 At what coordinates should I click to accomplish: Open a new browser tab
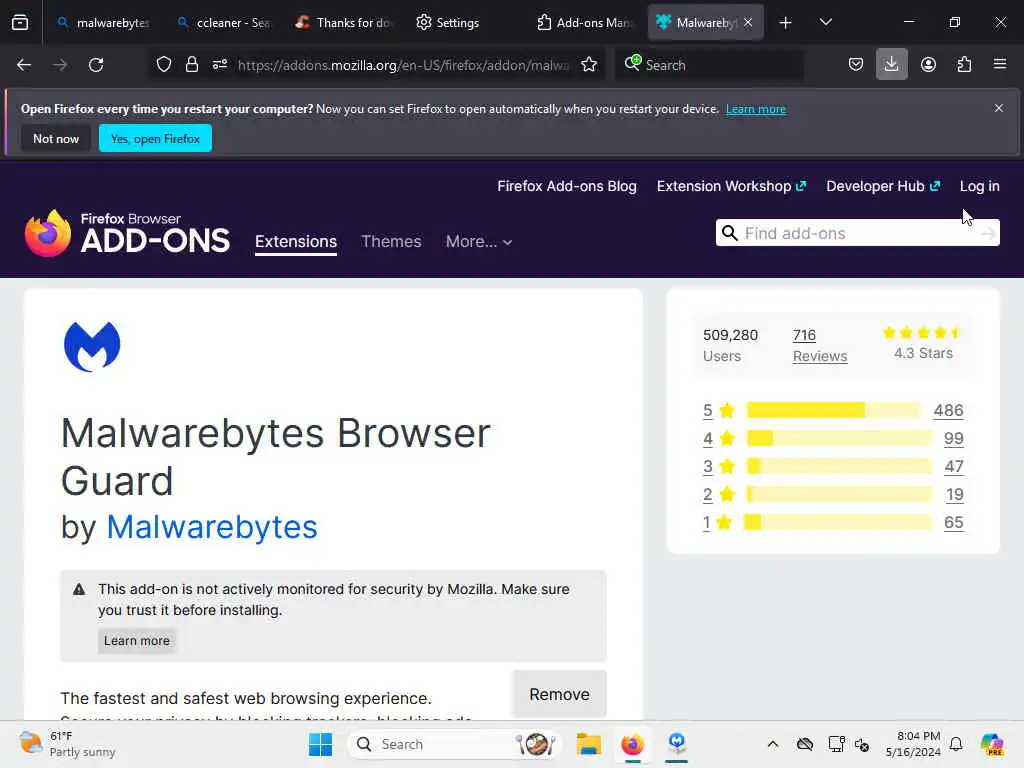click(786, 23)
